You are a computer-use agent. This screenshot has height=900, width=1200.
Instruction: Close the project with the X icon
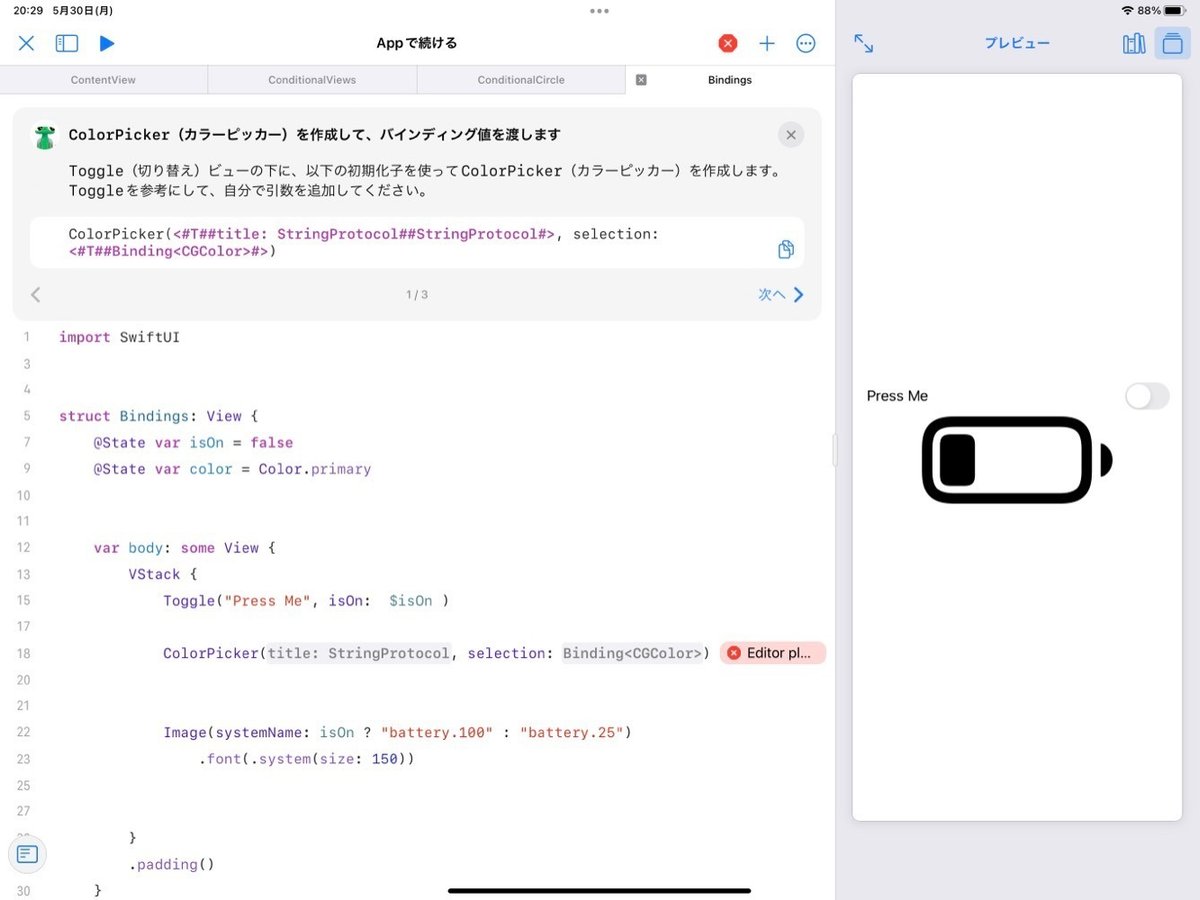[27, 43]
